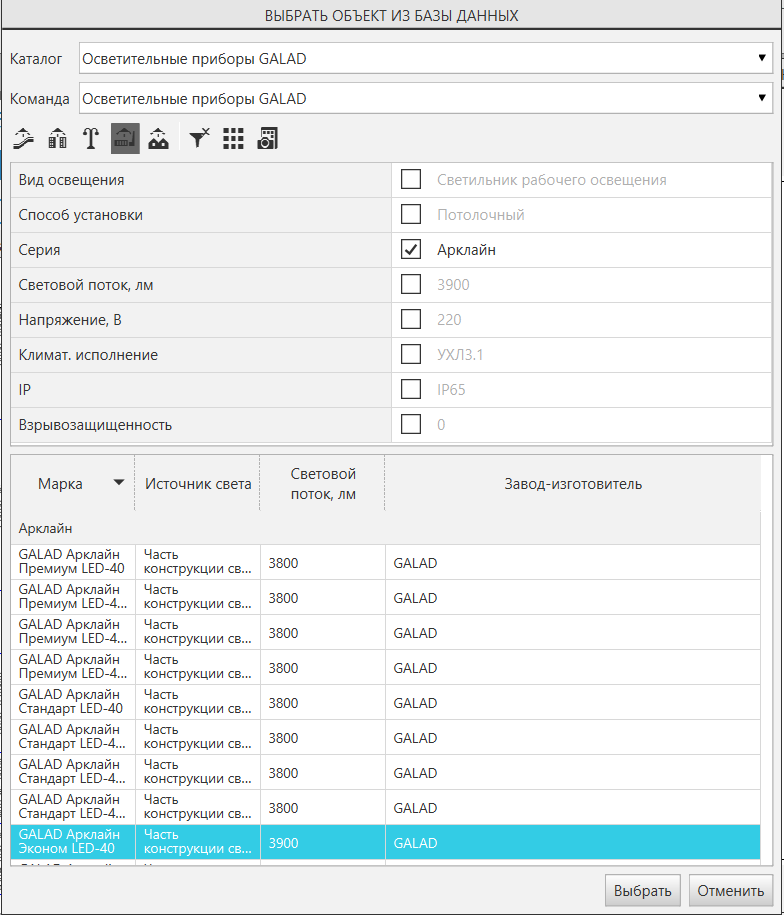Enable the Климат. исполнение УХЛ3.1 checkbox
The width and height of the screenshot is (784, 915).
click(x=411, y=355)
